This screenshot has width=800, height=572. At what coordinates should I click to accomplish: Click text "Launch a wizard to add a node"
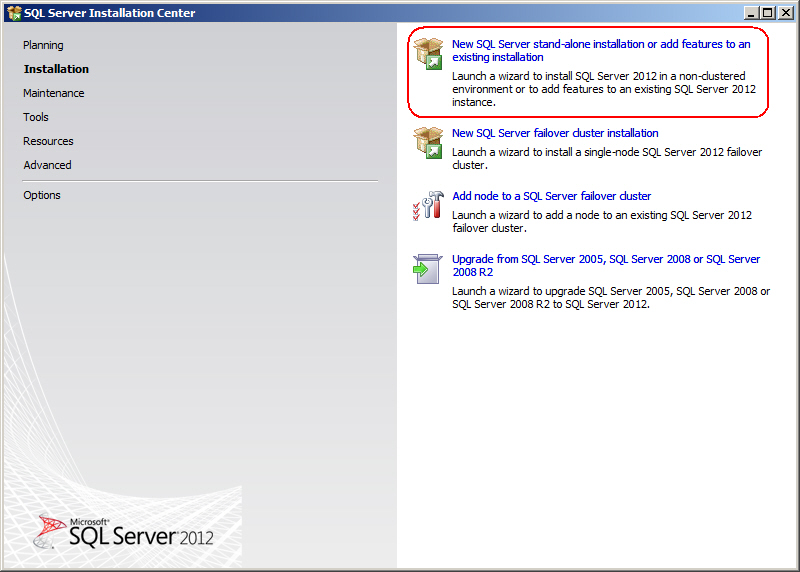pos(602,221)
